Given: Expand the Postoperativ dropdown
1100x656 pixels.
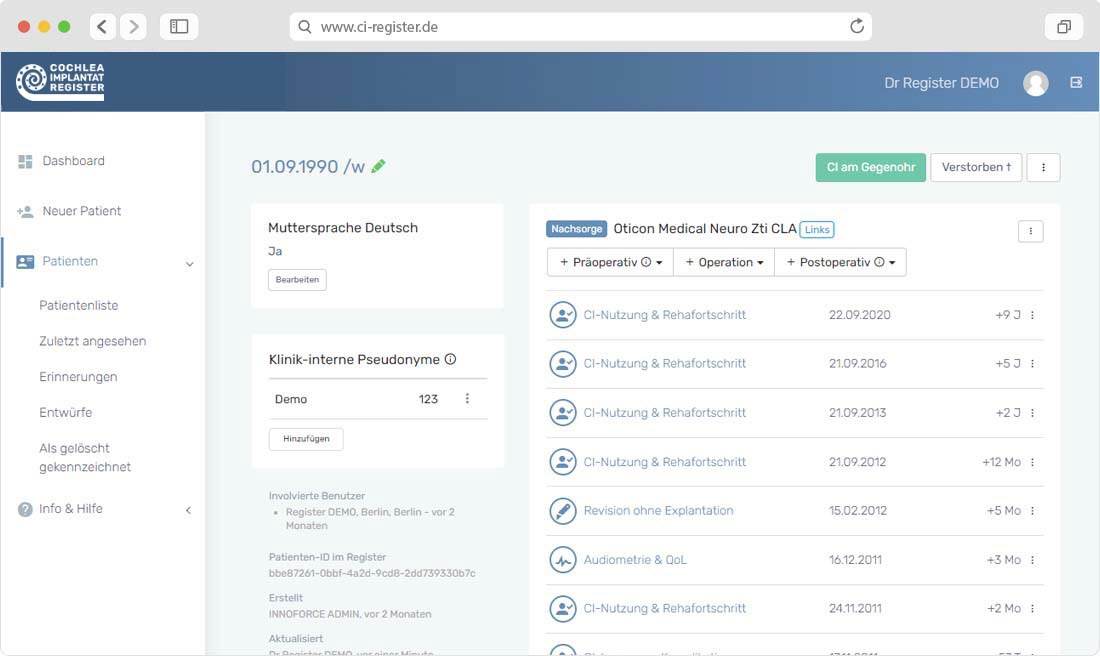Looking at the screenshot, I should point(842,262).
